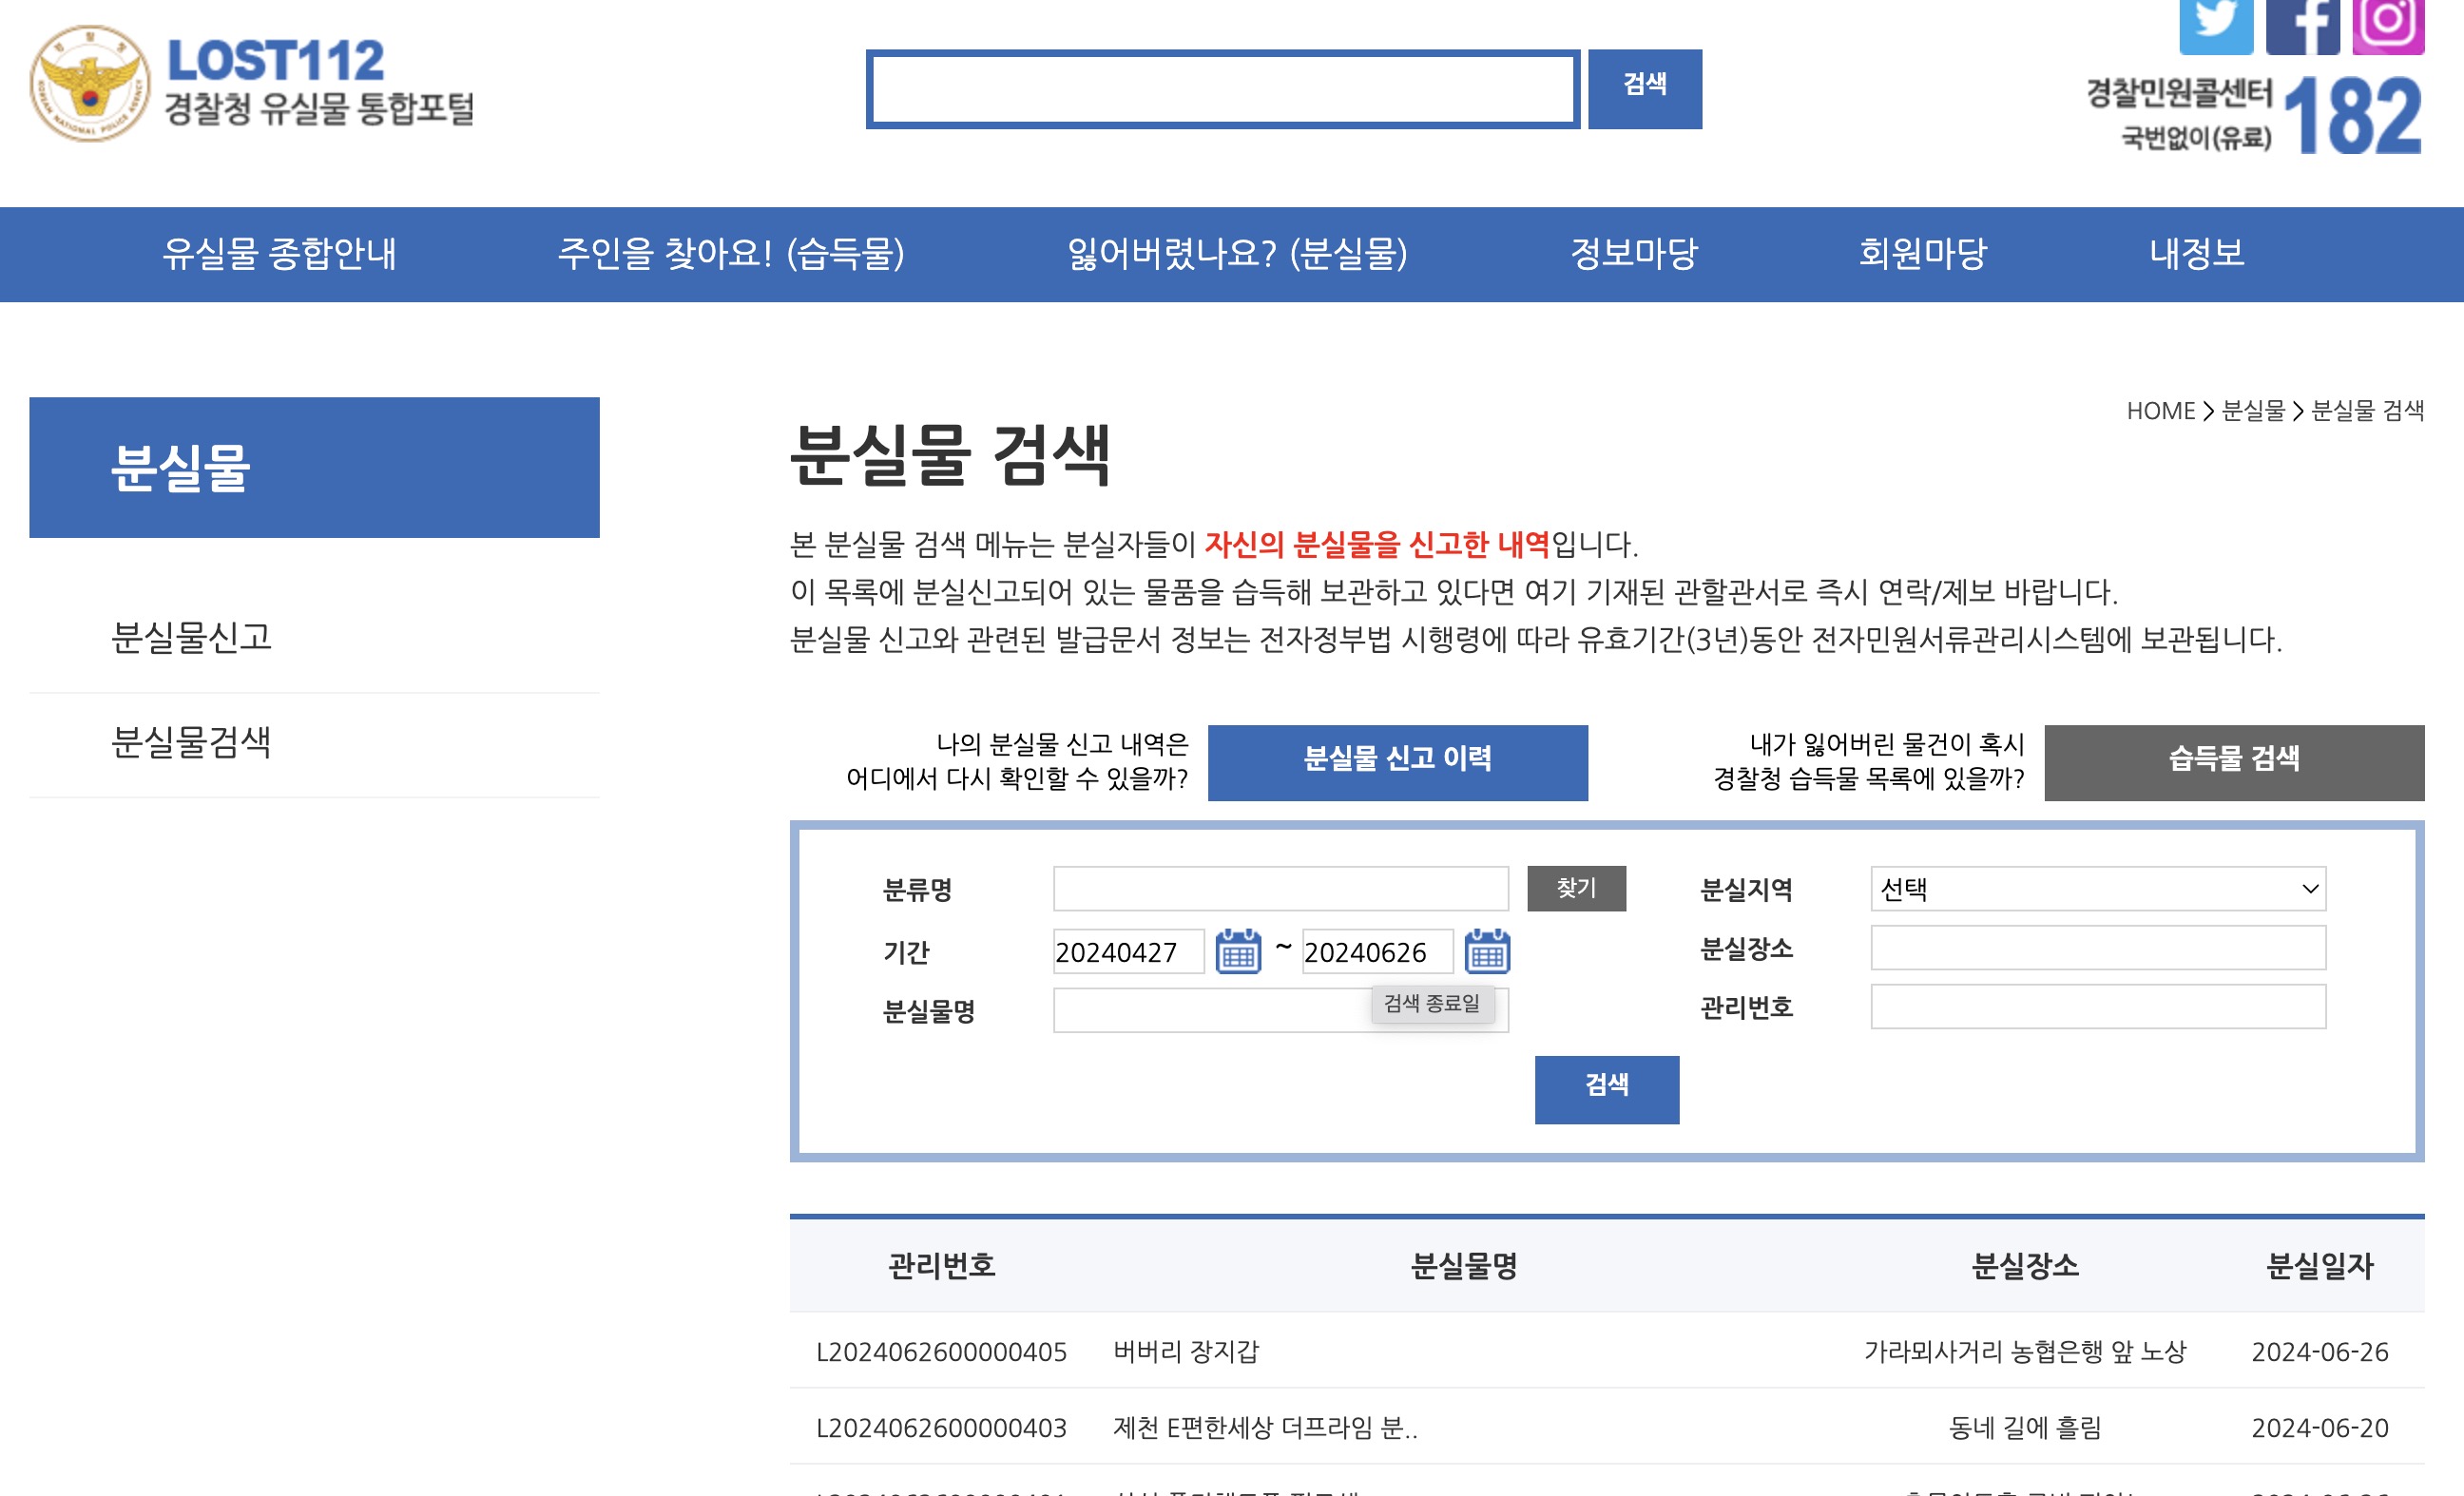Open the 버버리 장지갑 lost item row
The image size is (2464, 1496).
pos(1186,1352)
